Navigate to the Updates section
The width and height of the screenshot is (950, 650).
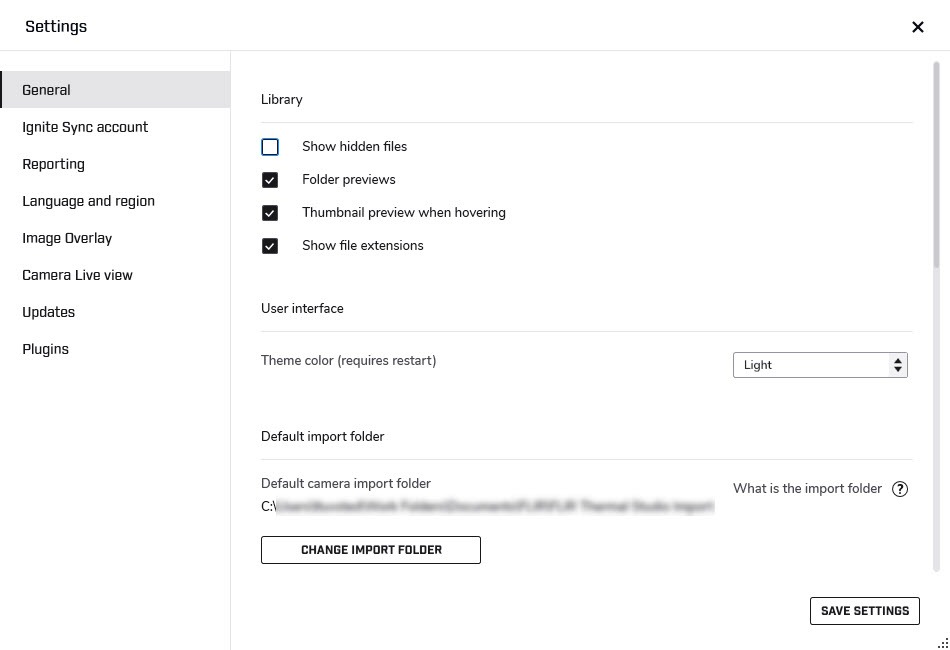pos(48,312)
